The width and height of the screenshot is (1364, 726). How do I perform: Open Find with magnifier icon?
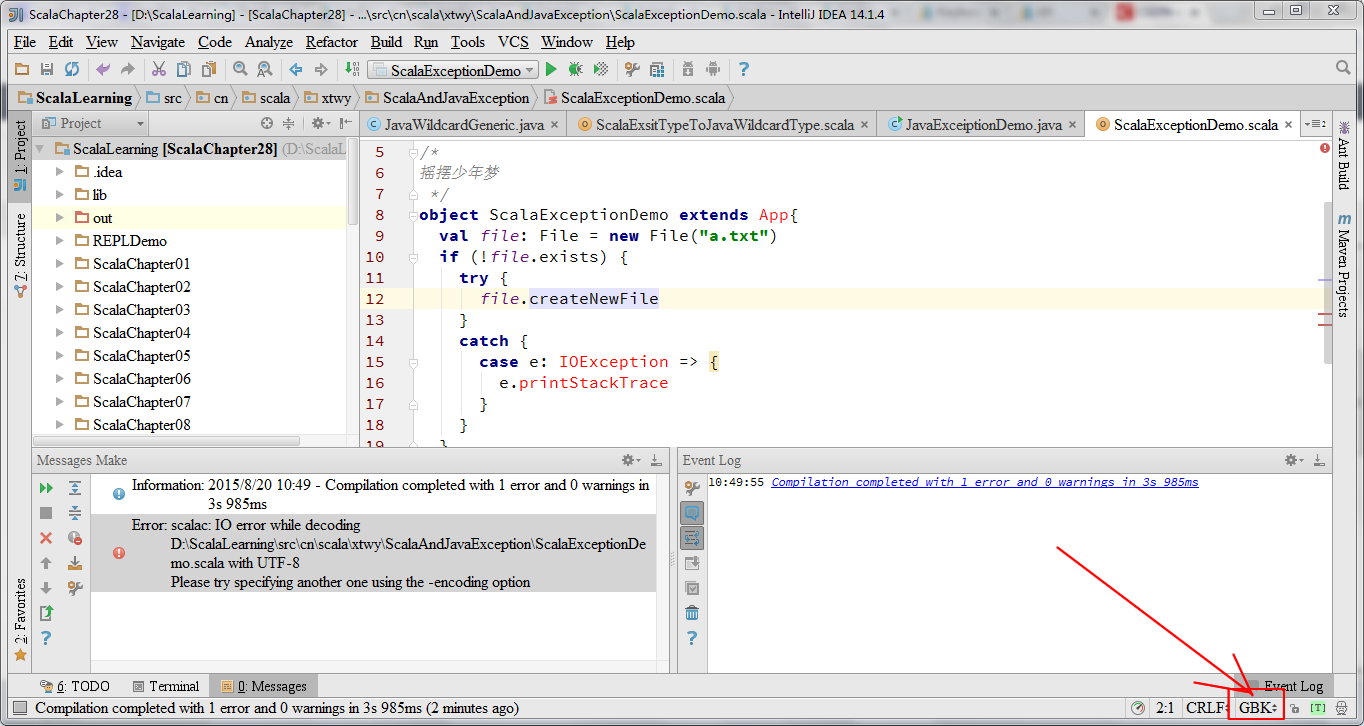coord(240,69)
